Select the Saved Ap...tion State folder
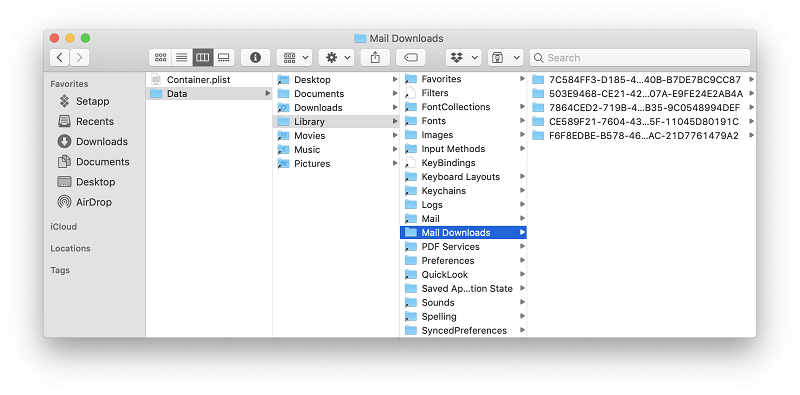The width and height of the screenshot is (800, 395). click(x=463, y=288)
